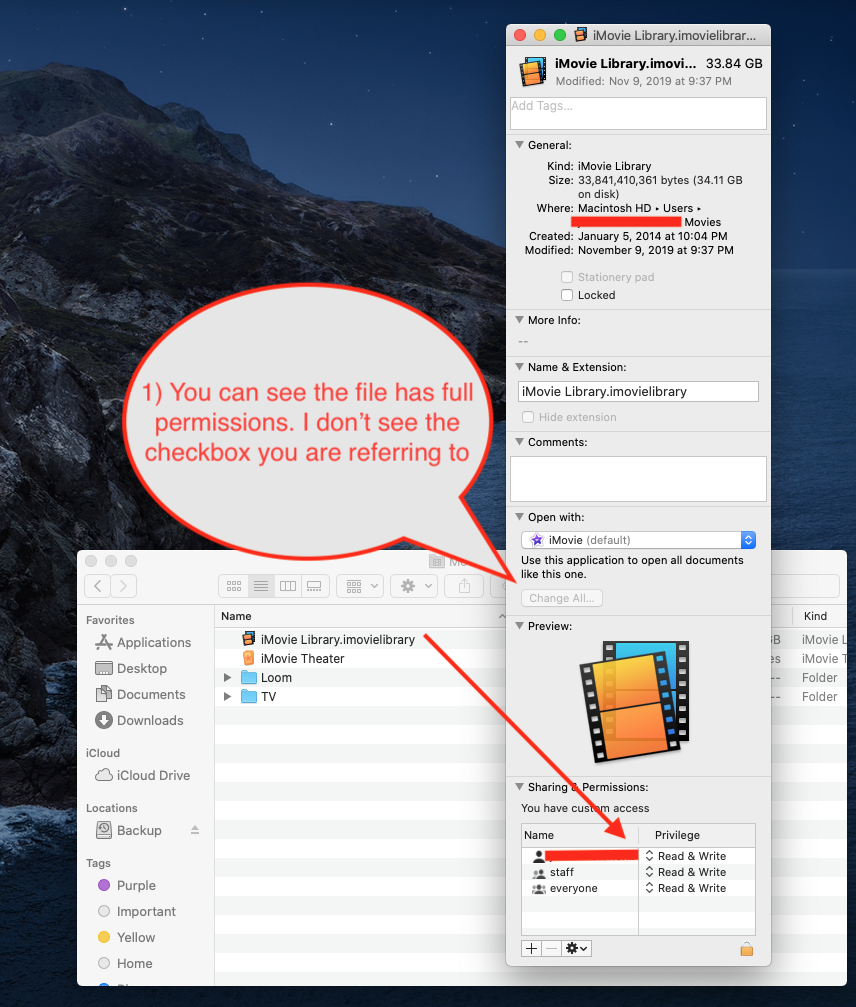Switch Finder to gallery view
The image size is (856, 1007).
click(315, 586)
